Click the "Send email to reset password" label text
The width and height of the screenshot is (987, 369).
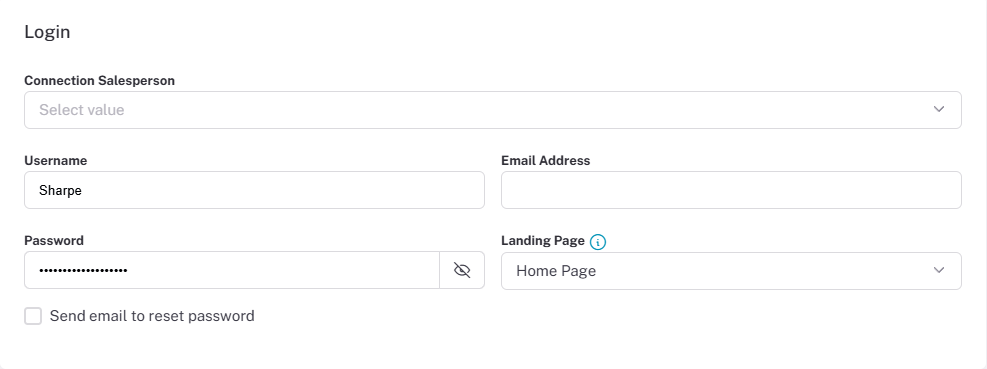tap(152, 316)
